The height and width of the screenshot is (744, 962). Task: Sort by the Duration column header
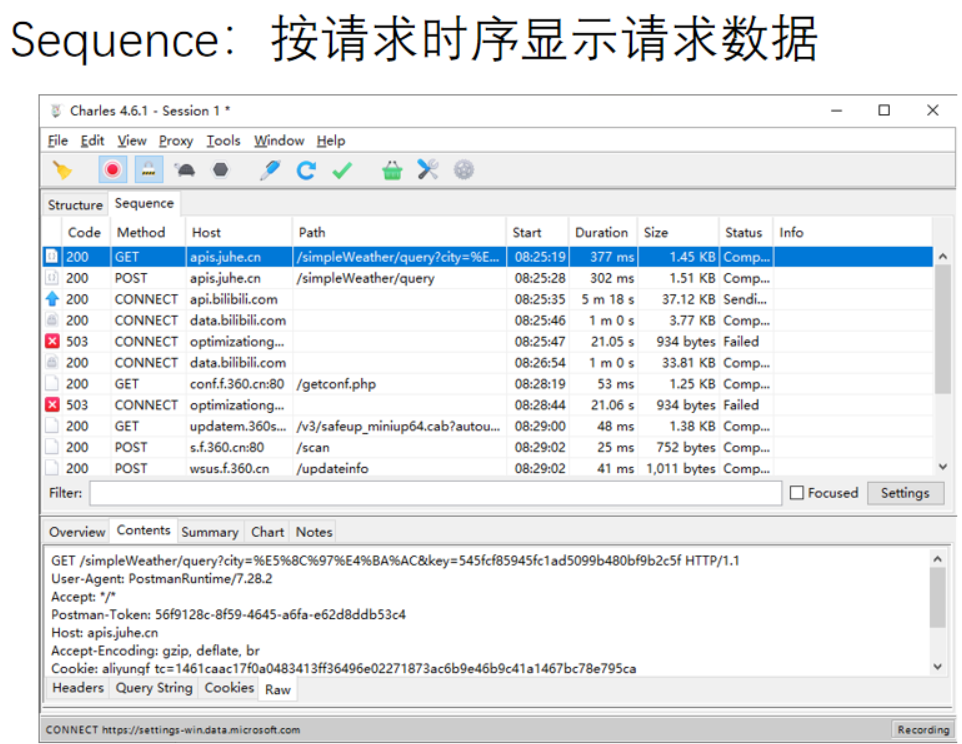pyautogui.click(x=601, y=232)
